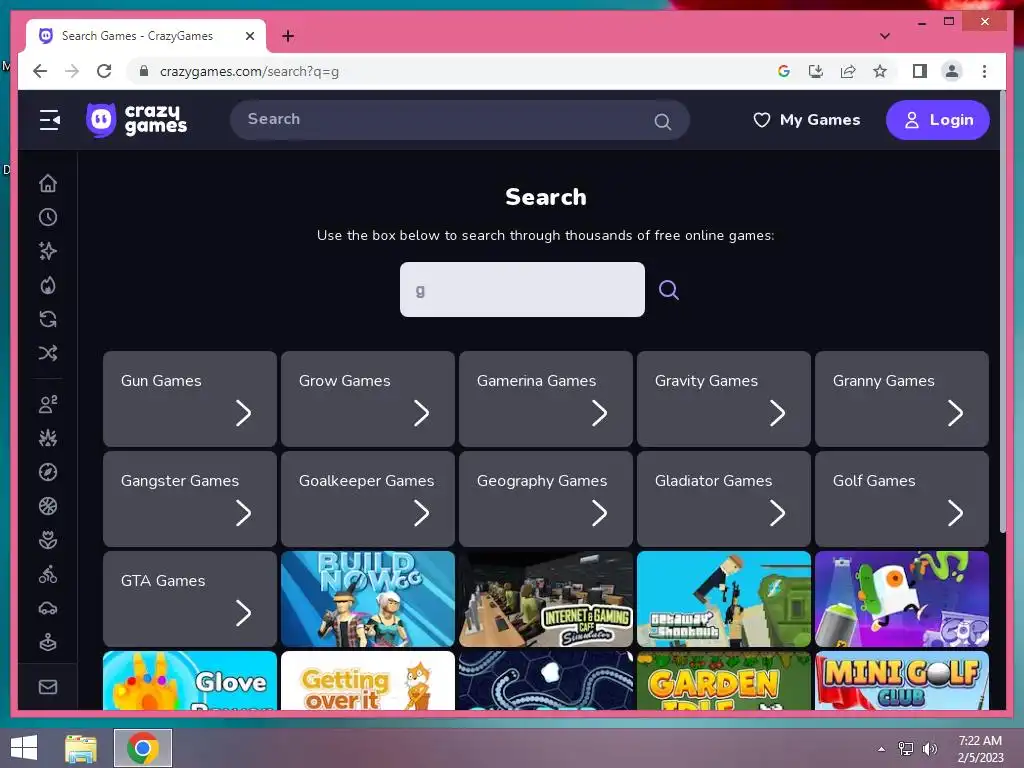
Task: Open the Contact envelope icon in sidebar
Action: click(x=48, y=687)
